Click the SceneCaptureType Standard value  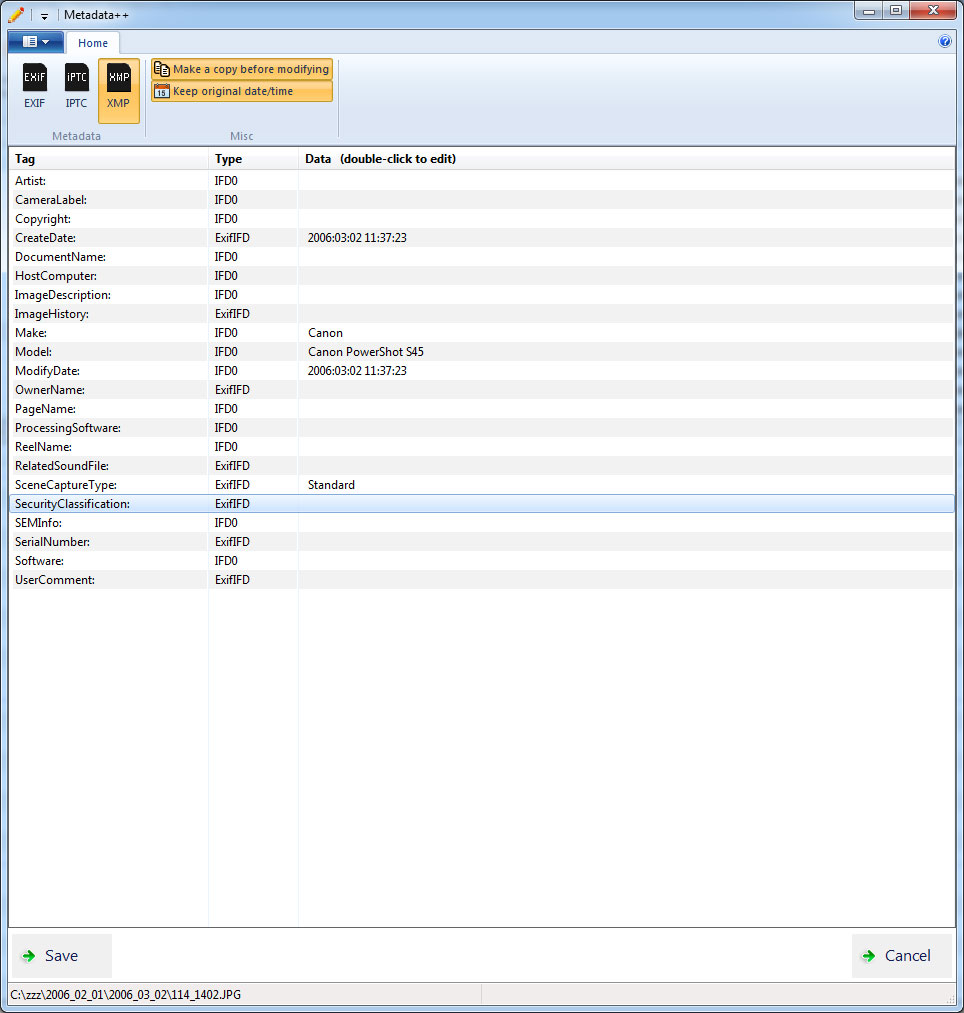[x=331, y=485]
